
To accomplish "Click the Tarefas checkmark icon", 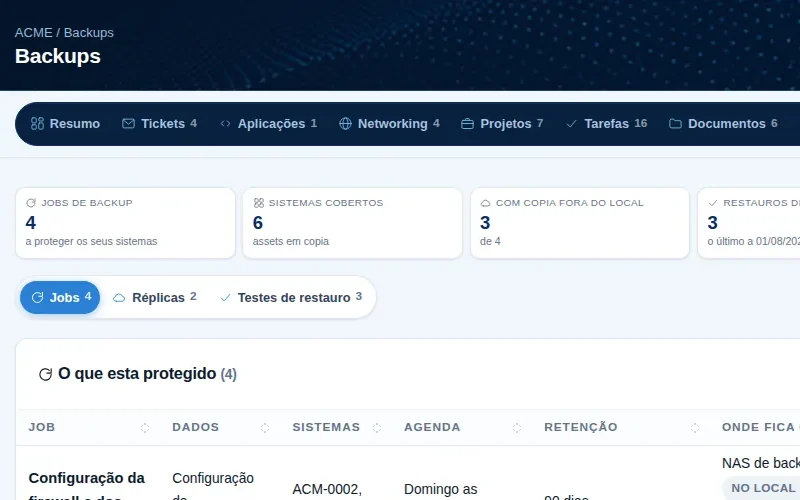I will pyautogui.click(x=571, y=123).
